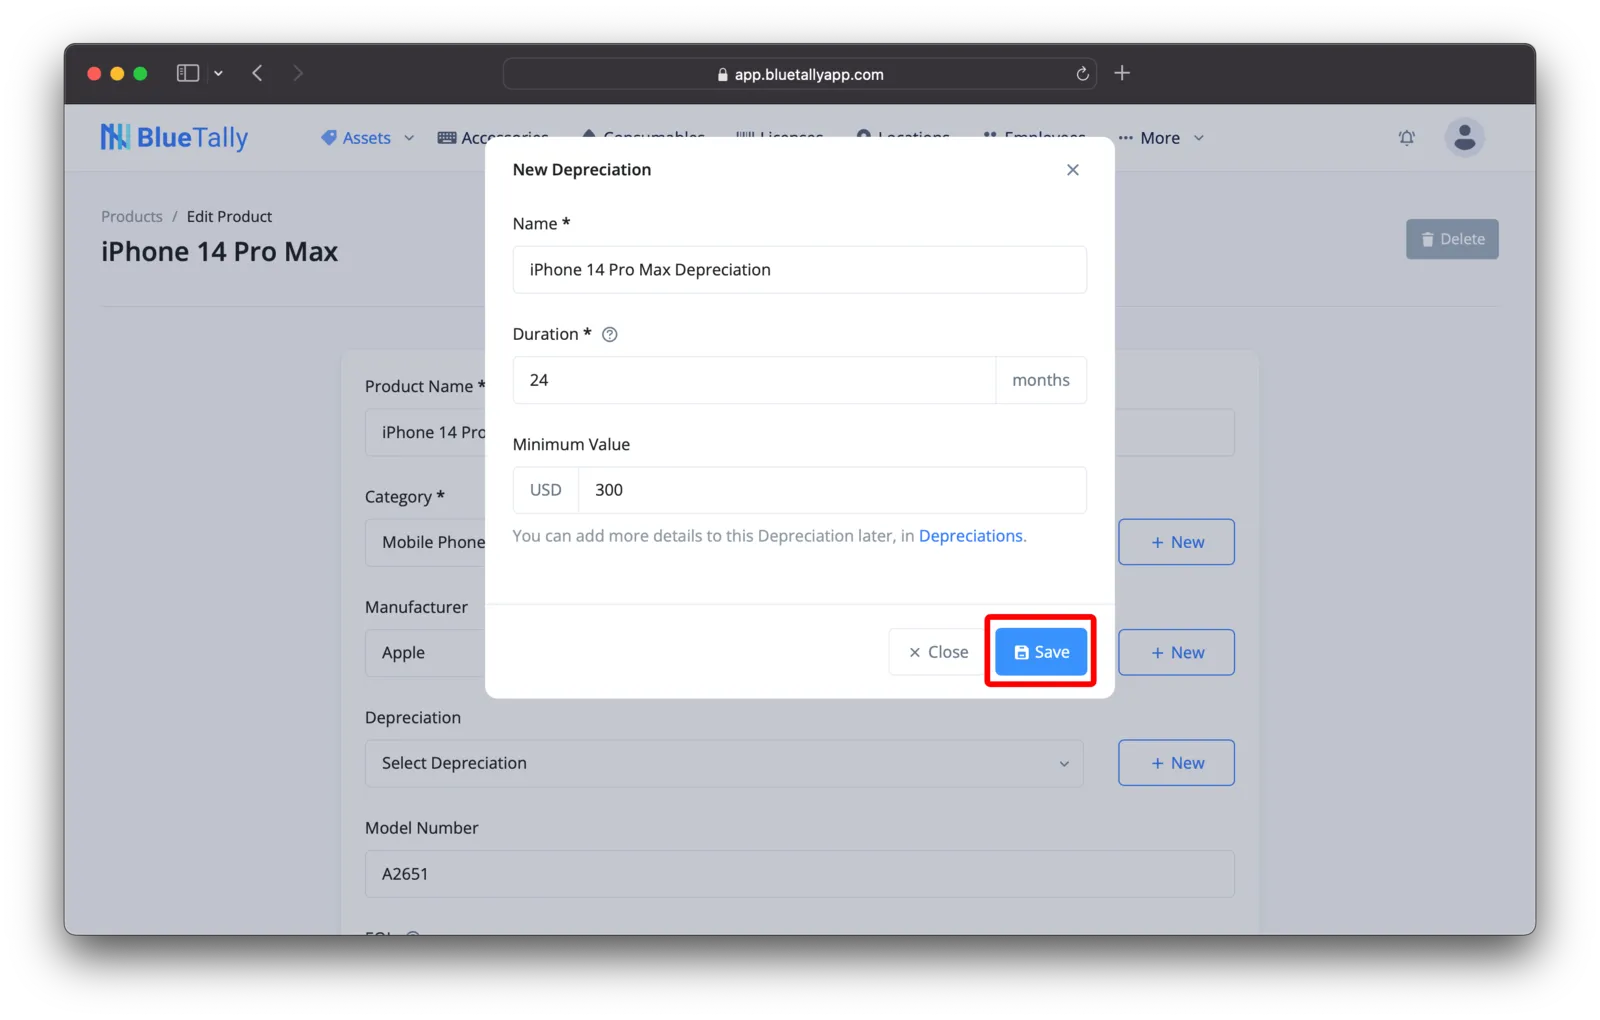Click the Product Name field
The image size is (1600, 1020).
426,432
